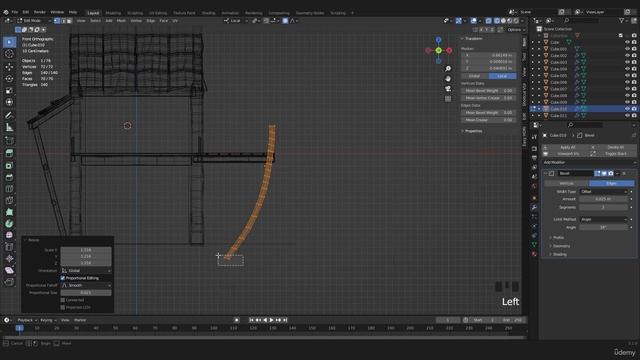Image resolution: width=640 pixels, height=360 pixels.
Task: Open the Vertex menu in viewport header
Action: pos(136,20)
